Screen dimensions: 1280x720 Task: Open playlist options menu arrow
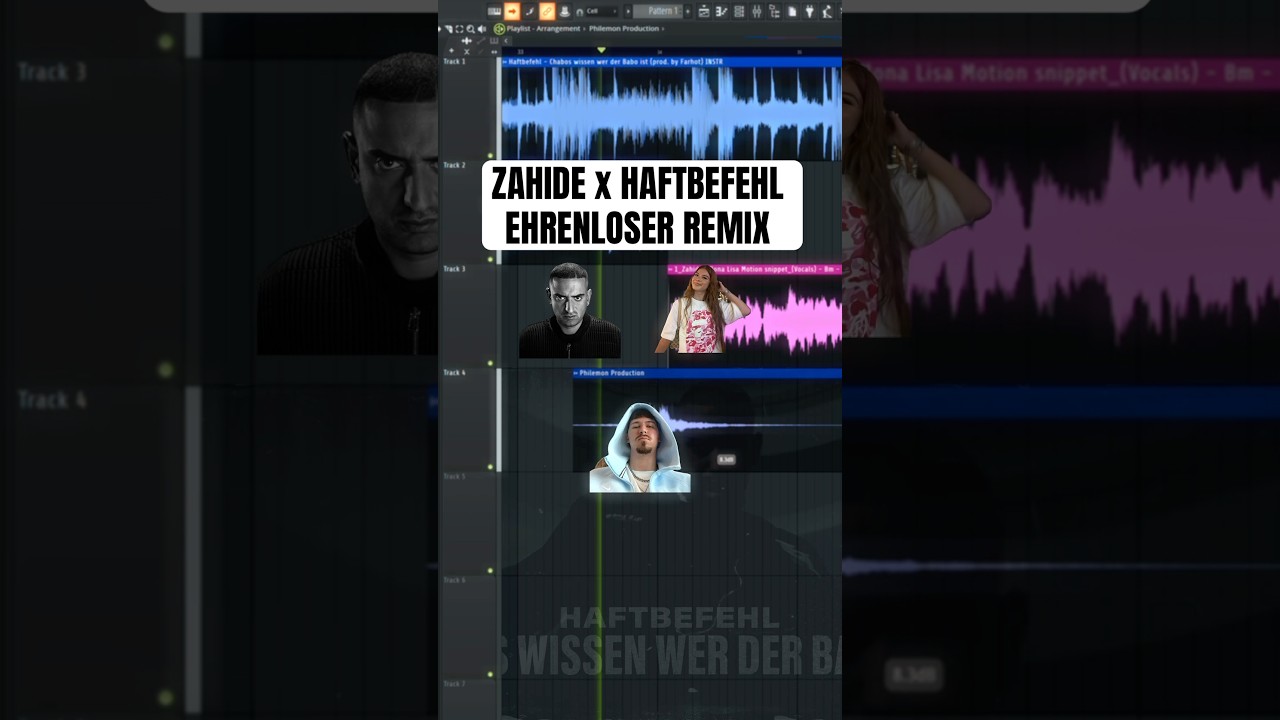441,29
